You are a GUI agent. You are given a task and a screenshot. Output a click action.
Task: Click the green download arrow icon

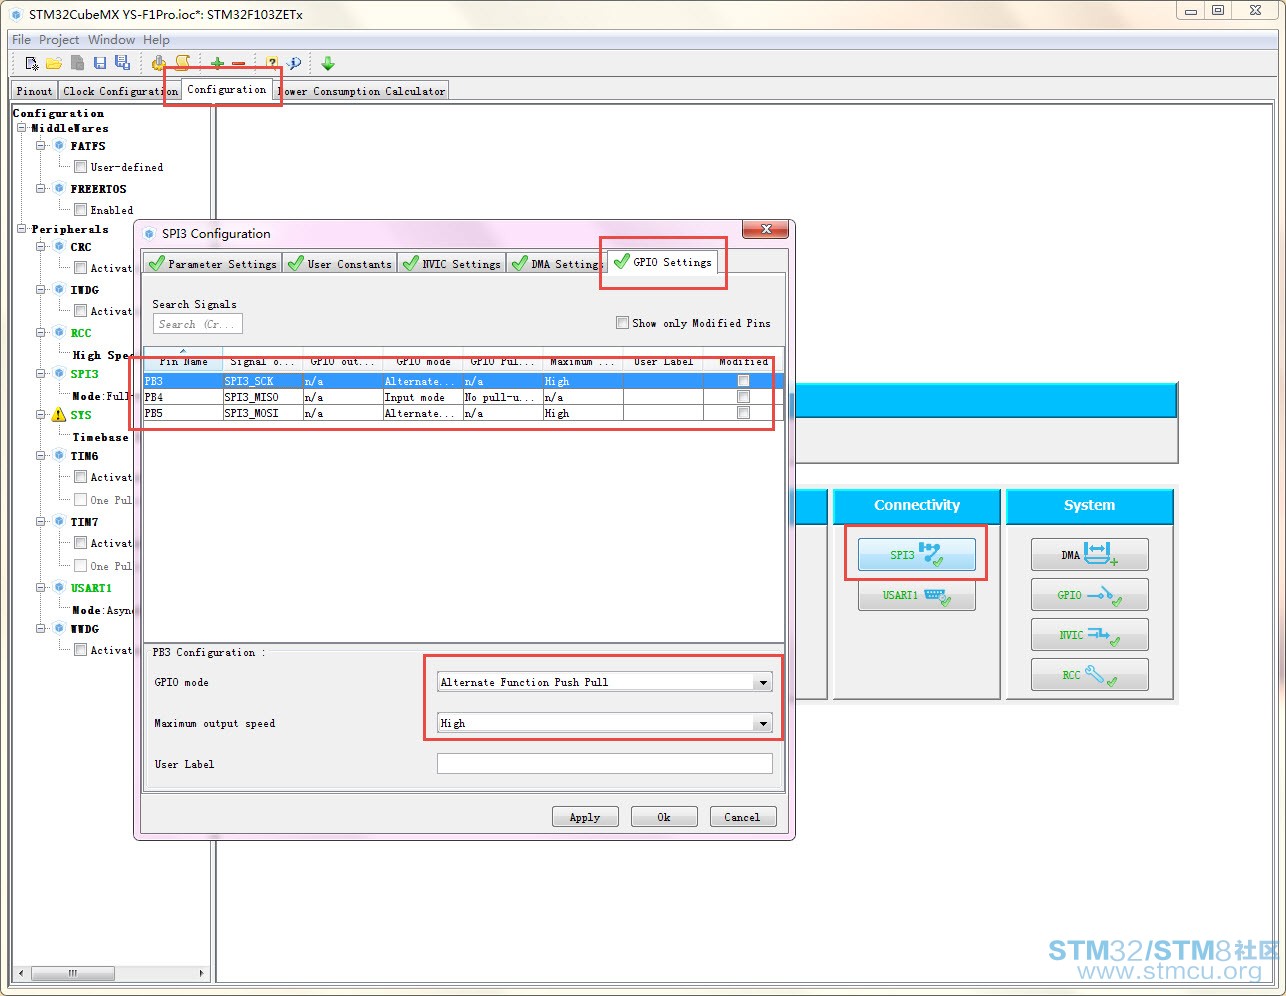(328, 63)
